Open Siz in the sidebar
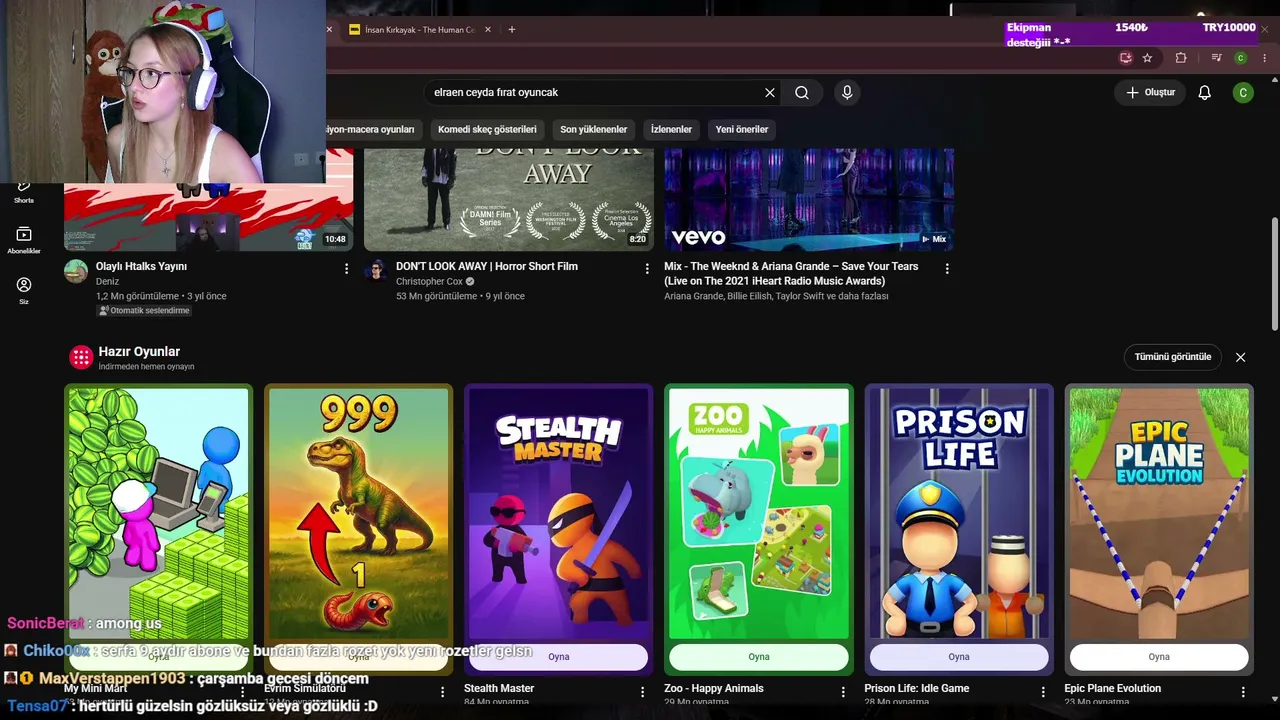 pyautogui.click(x=24, y=290)
